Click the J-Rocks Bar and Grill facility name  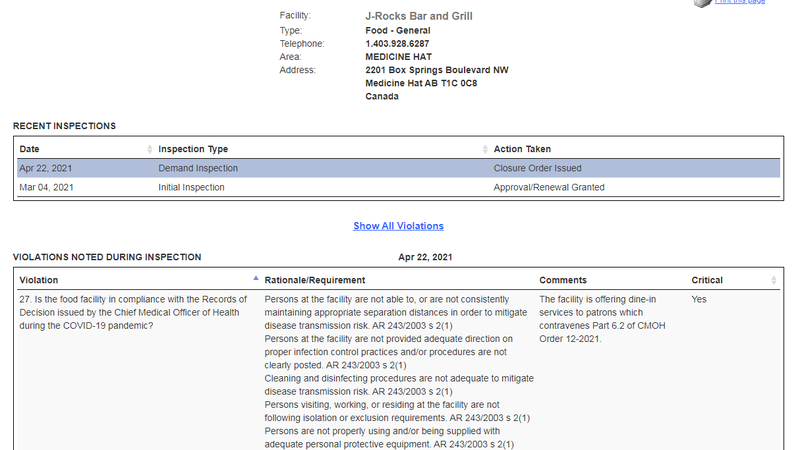click(x=419, y=16)
